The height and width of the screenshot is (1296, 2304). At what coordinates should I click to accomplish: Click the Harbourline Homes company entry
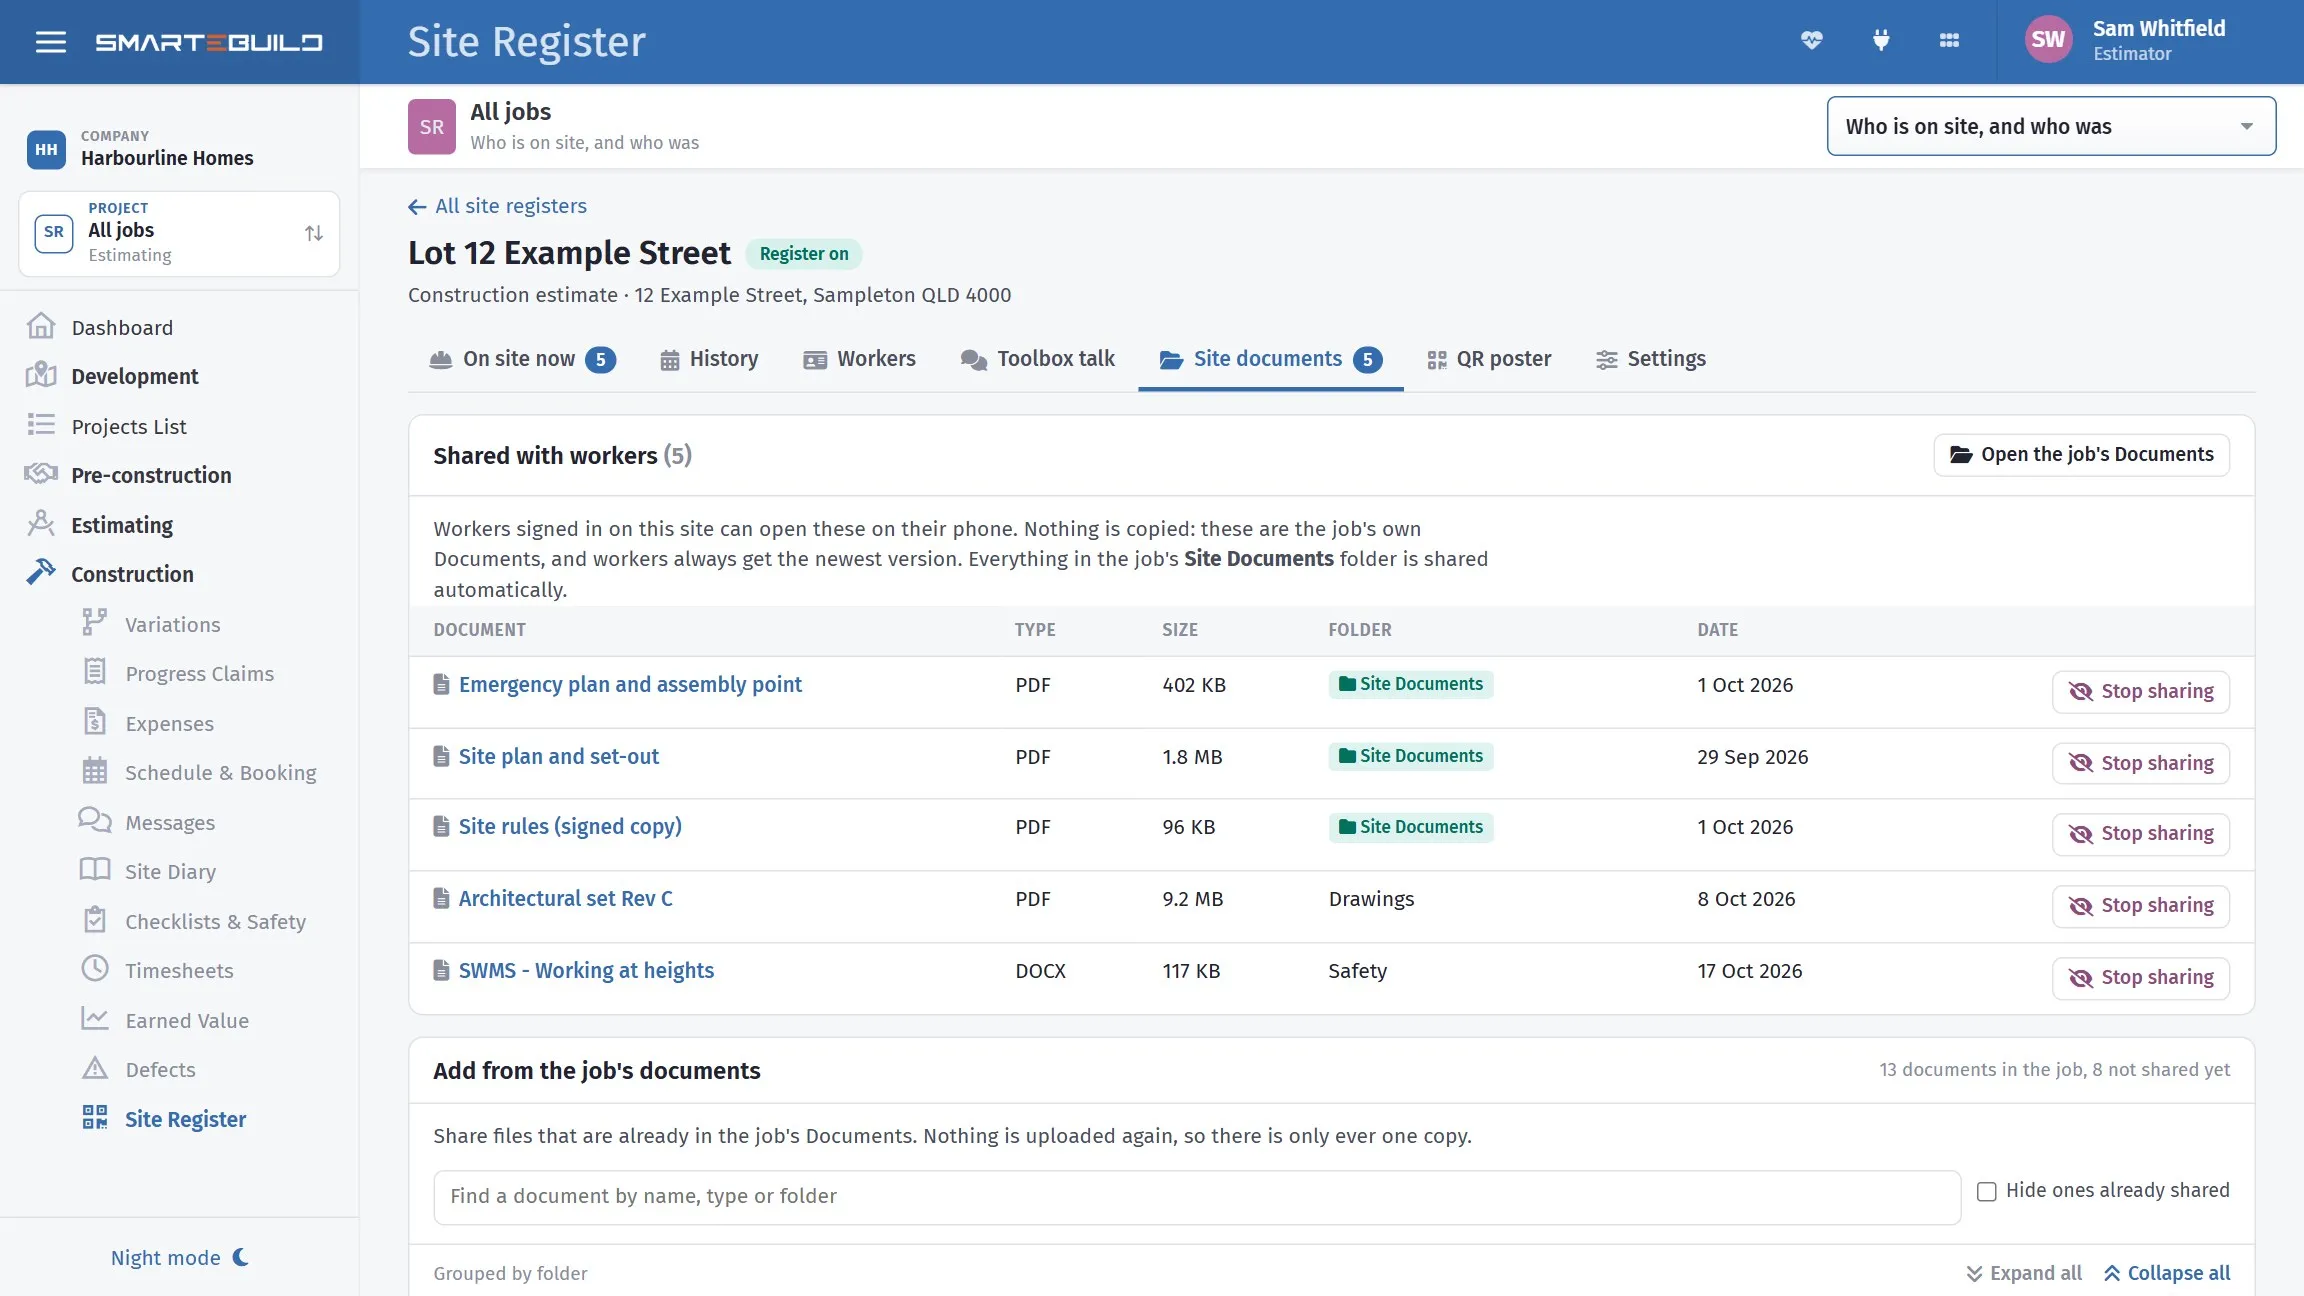pyautogui.click(x=140, y=149)
